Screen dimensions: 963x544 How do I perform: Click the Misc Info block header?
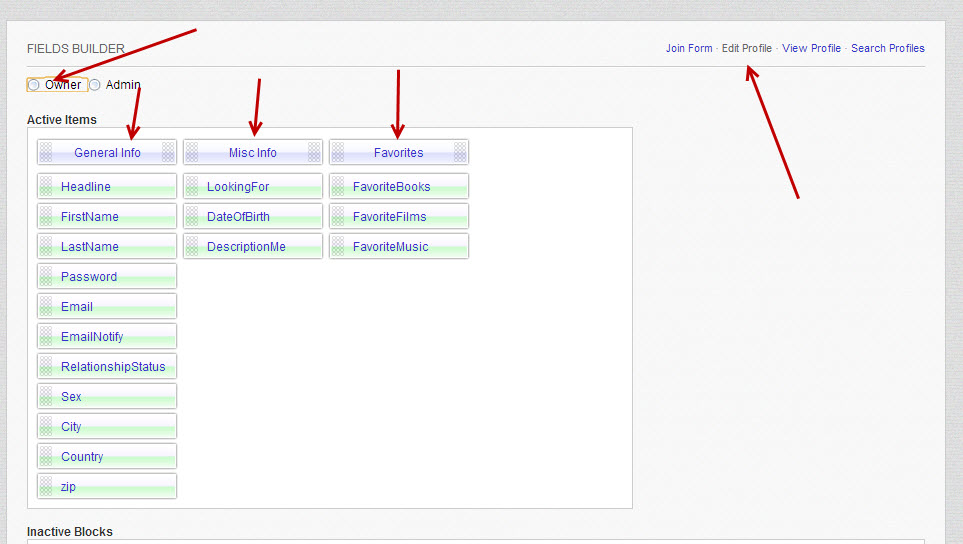(253, 153)
